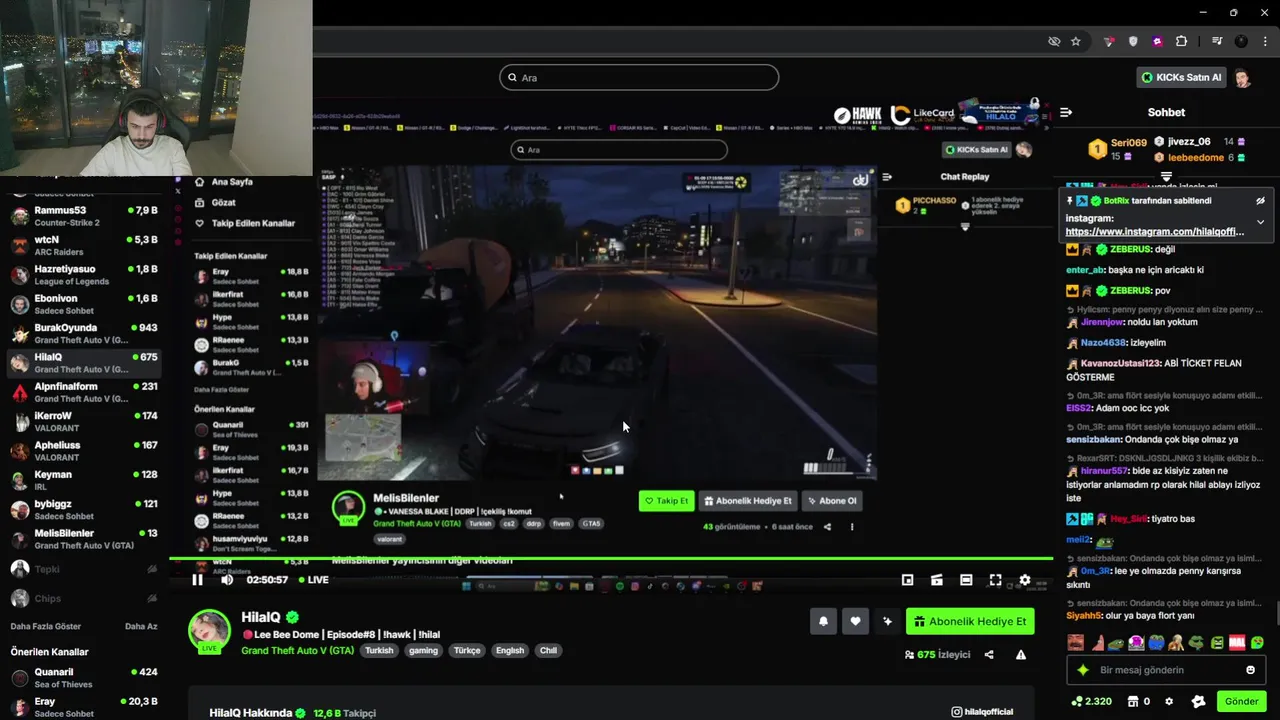Open channel points 2.320 icon

pyautogui.click(x=1091, y=702)
